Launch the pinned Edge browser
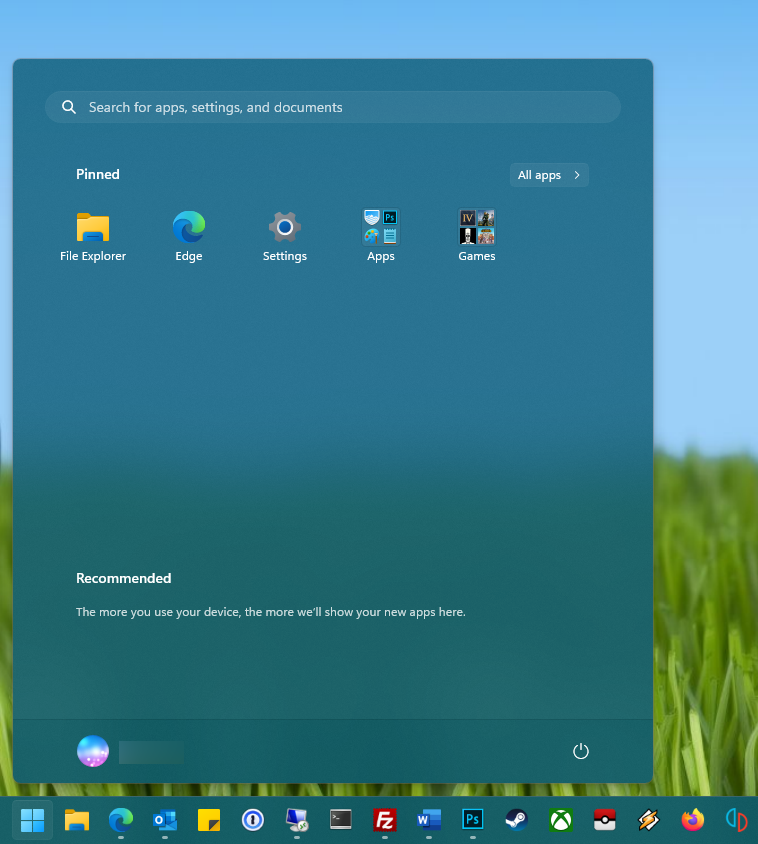 tap(188, 236)
